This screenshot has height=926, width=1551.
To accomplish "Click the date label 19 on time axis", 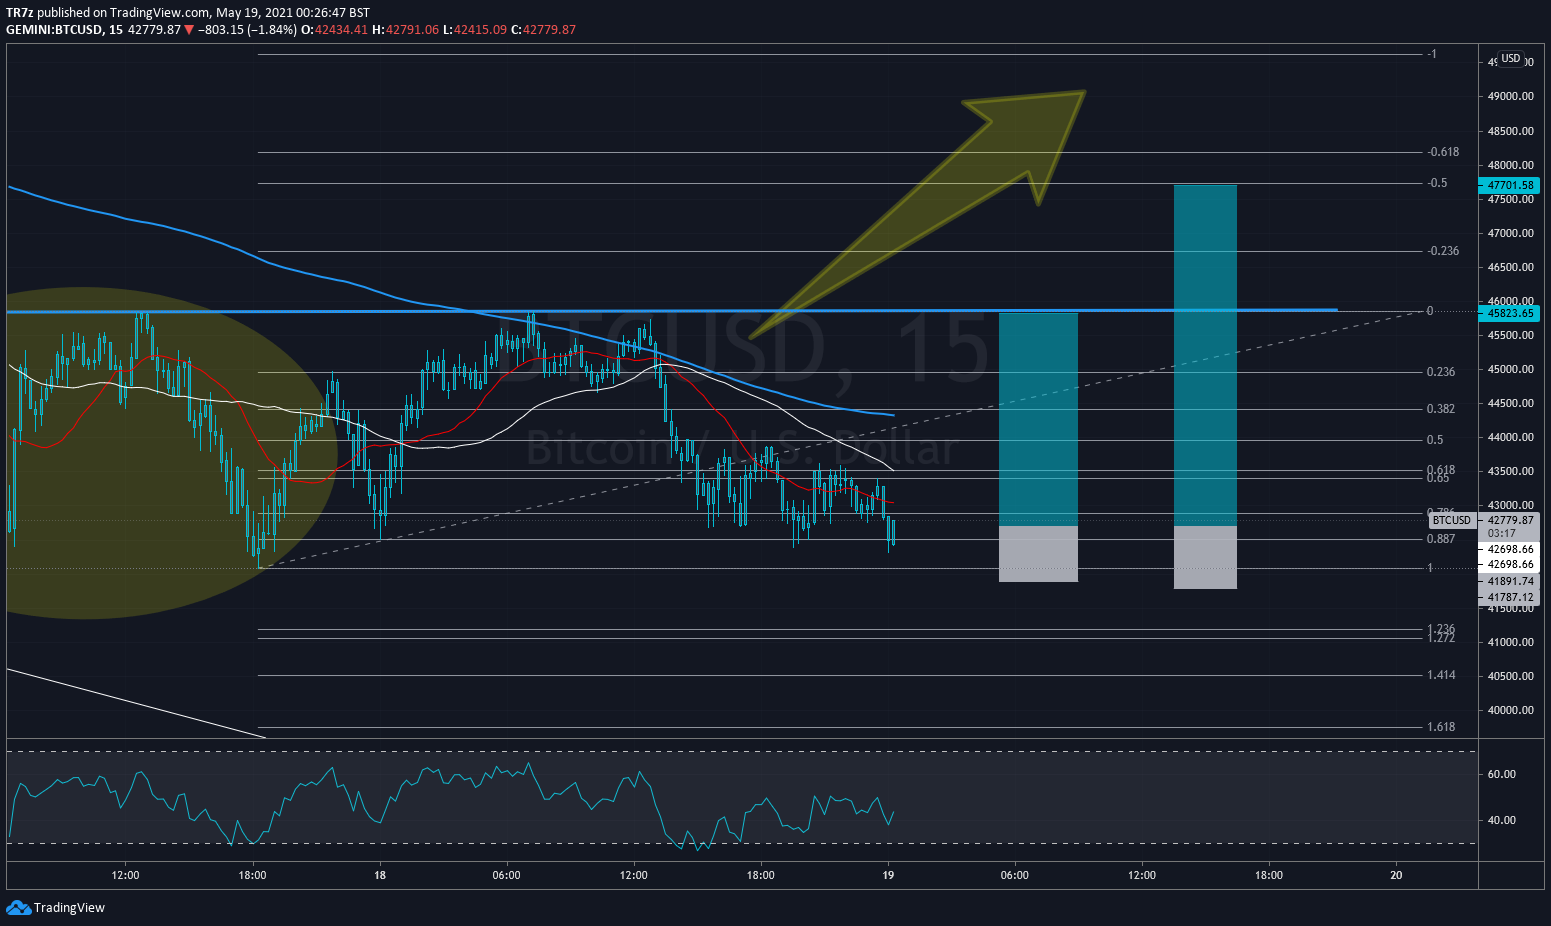I will tap(888, 875).
